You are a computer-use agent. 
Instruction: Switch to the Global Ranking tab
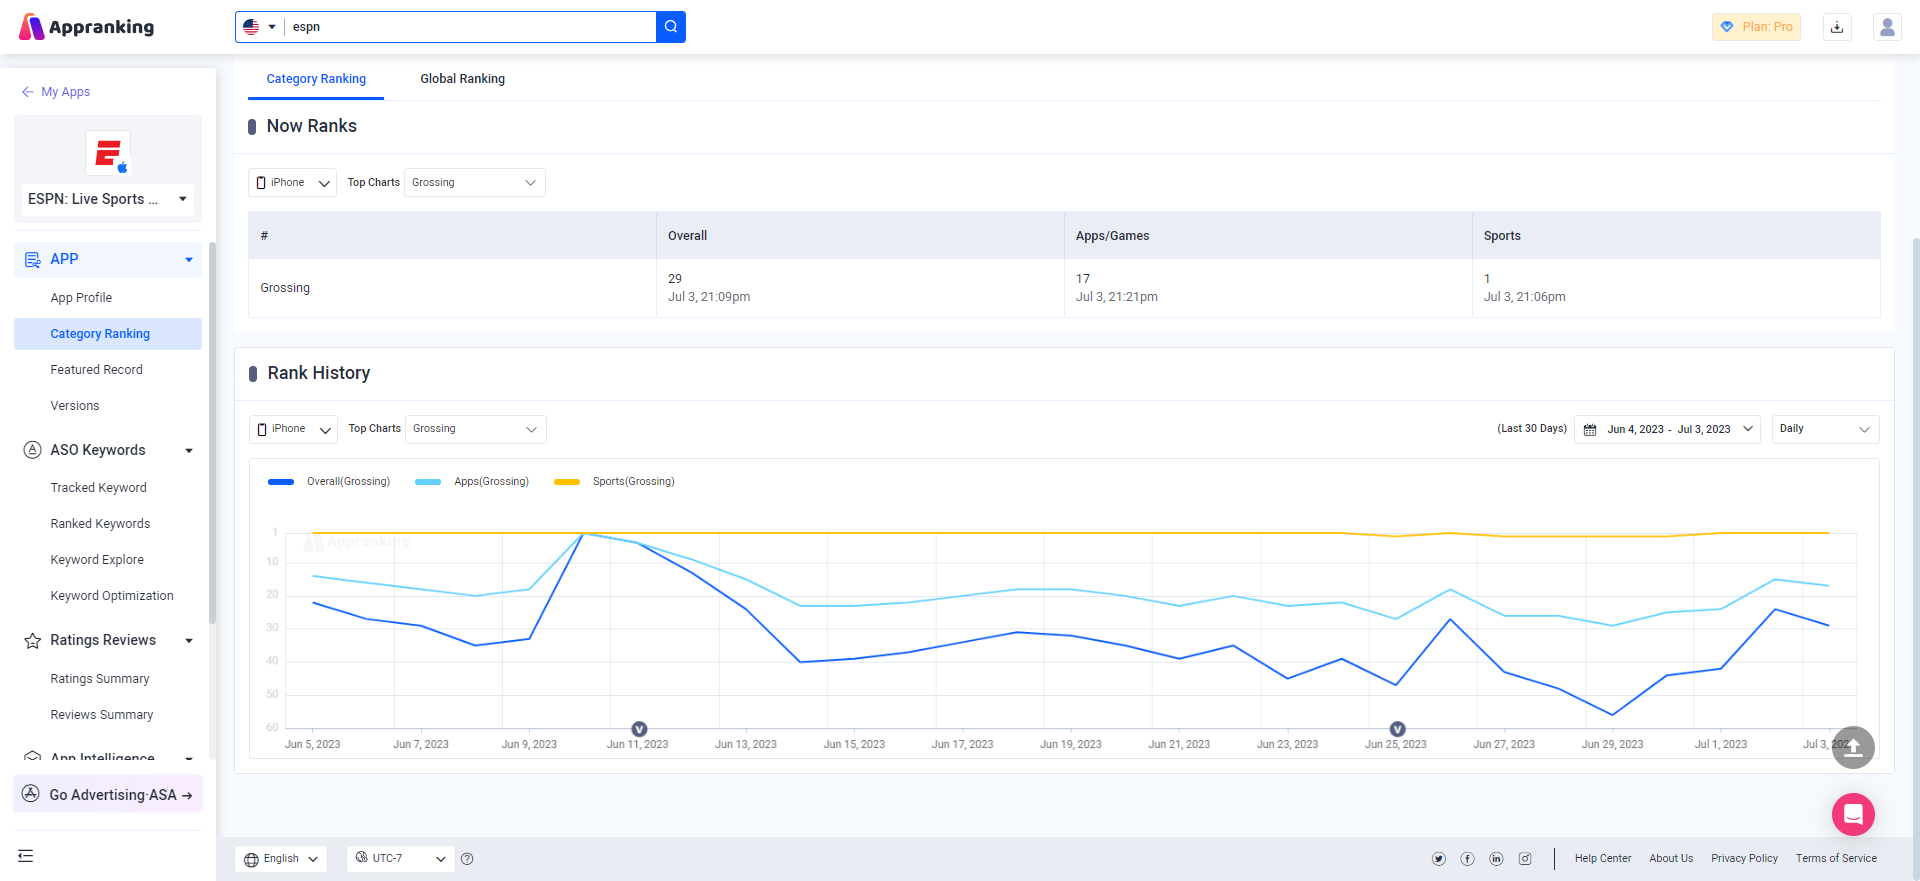click(462, 79)
